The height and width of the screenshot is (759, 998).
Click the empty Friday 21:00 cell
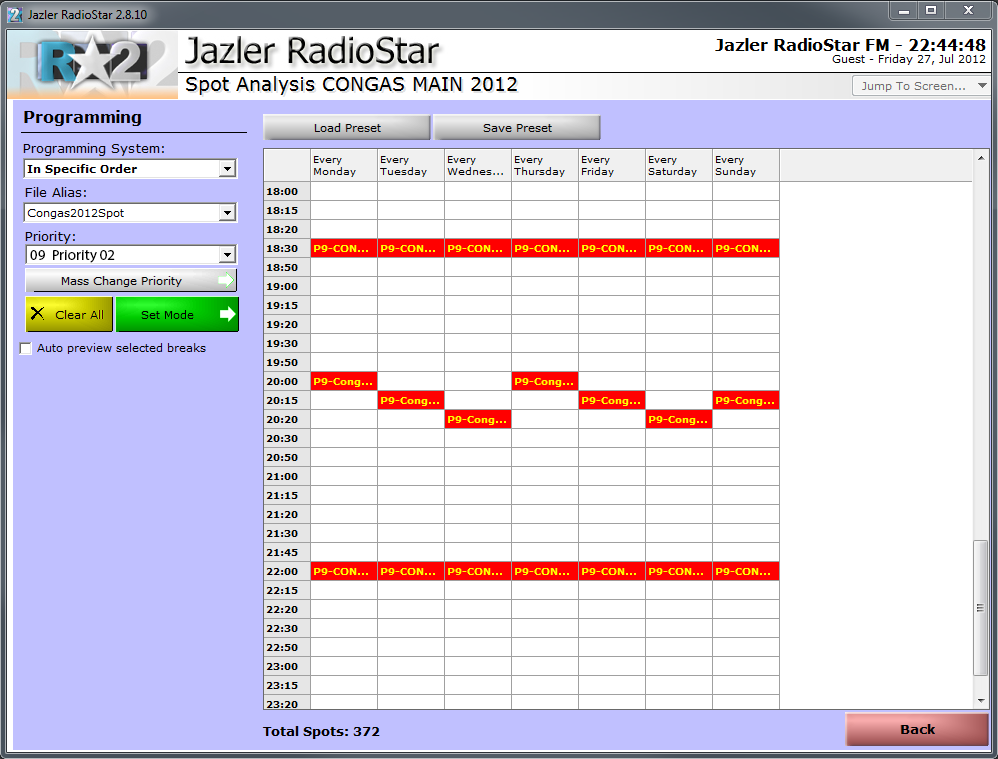pos(612,476)
